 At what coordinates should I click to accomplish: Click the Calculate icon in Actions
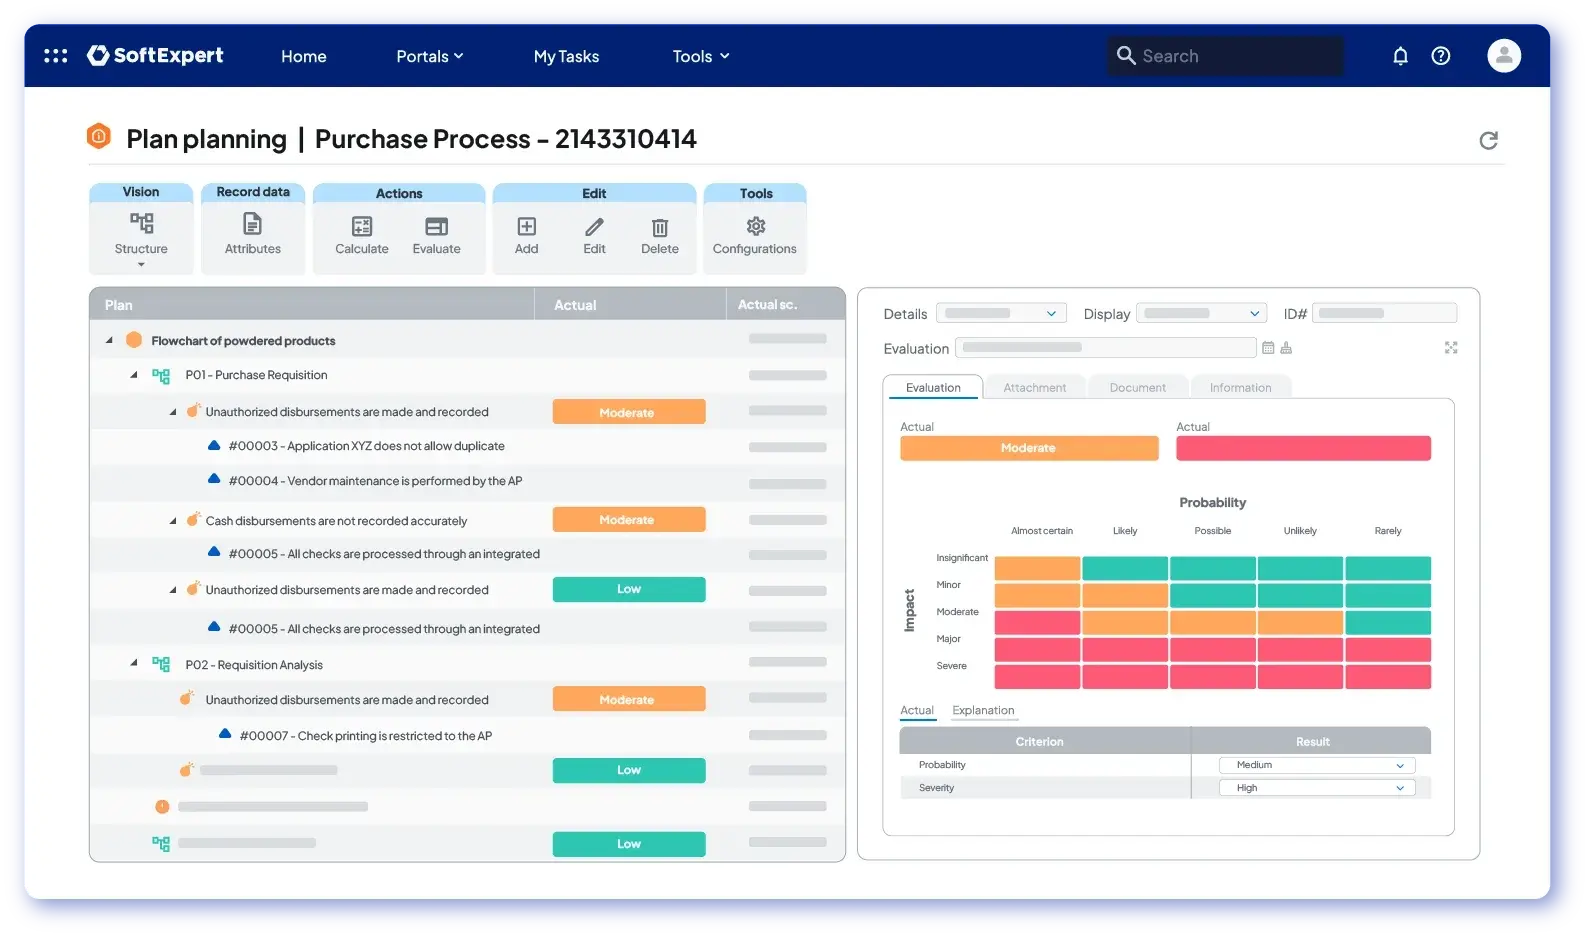(x=362, y=227)
